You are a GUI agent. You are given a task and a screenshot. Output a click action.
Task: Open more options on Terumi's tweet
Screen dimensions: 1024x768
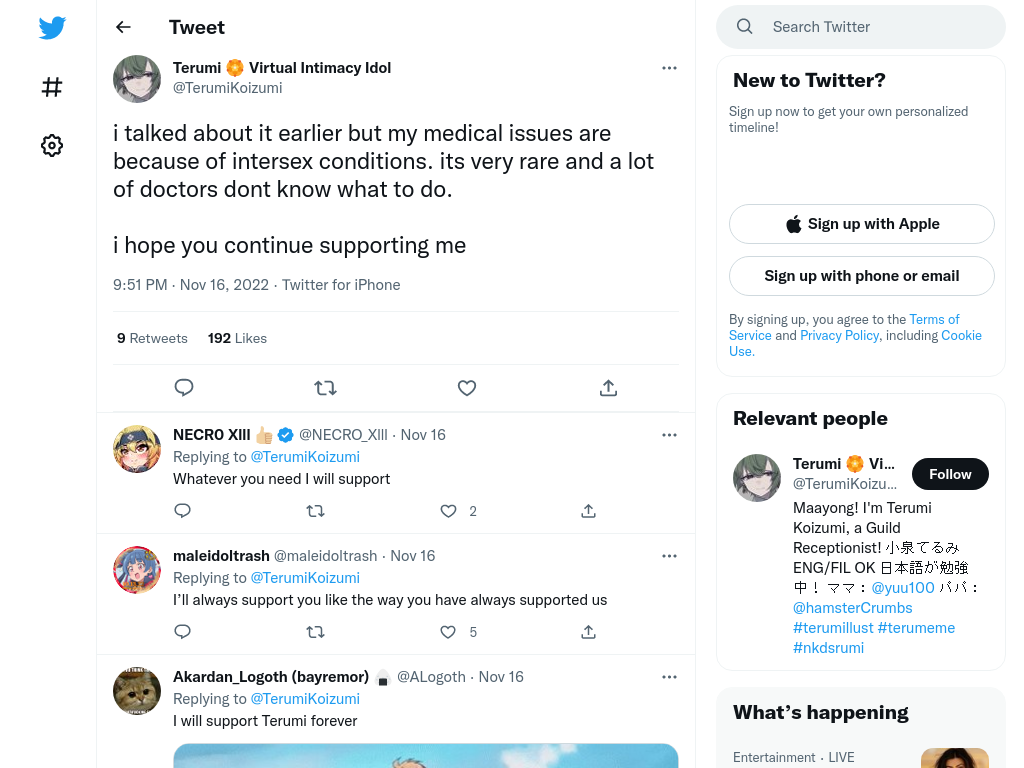coord(669,68)
